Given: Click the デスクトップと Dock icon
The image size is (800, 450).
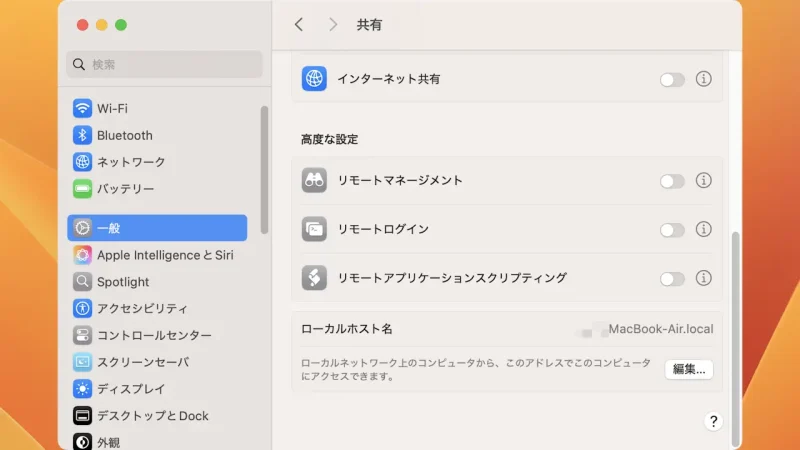Looking at the screenshot, I should 82,415.
